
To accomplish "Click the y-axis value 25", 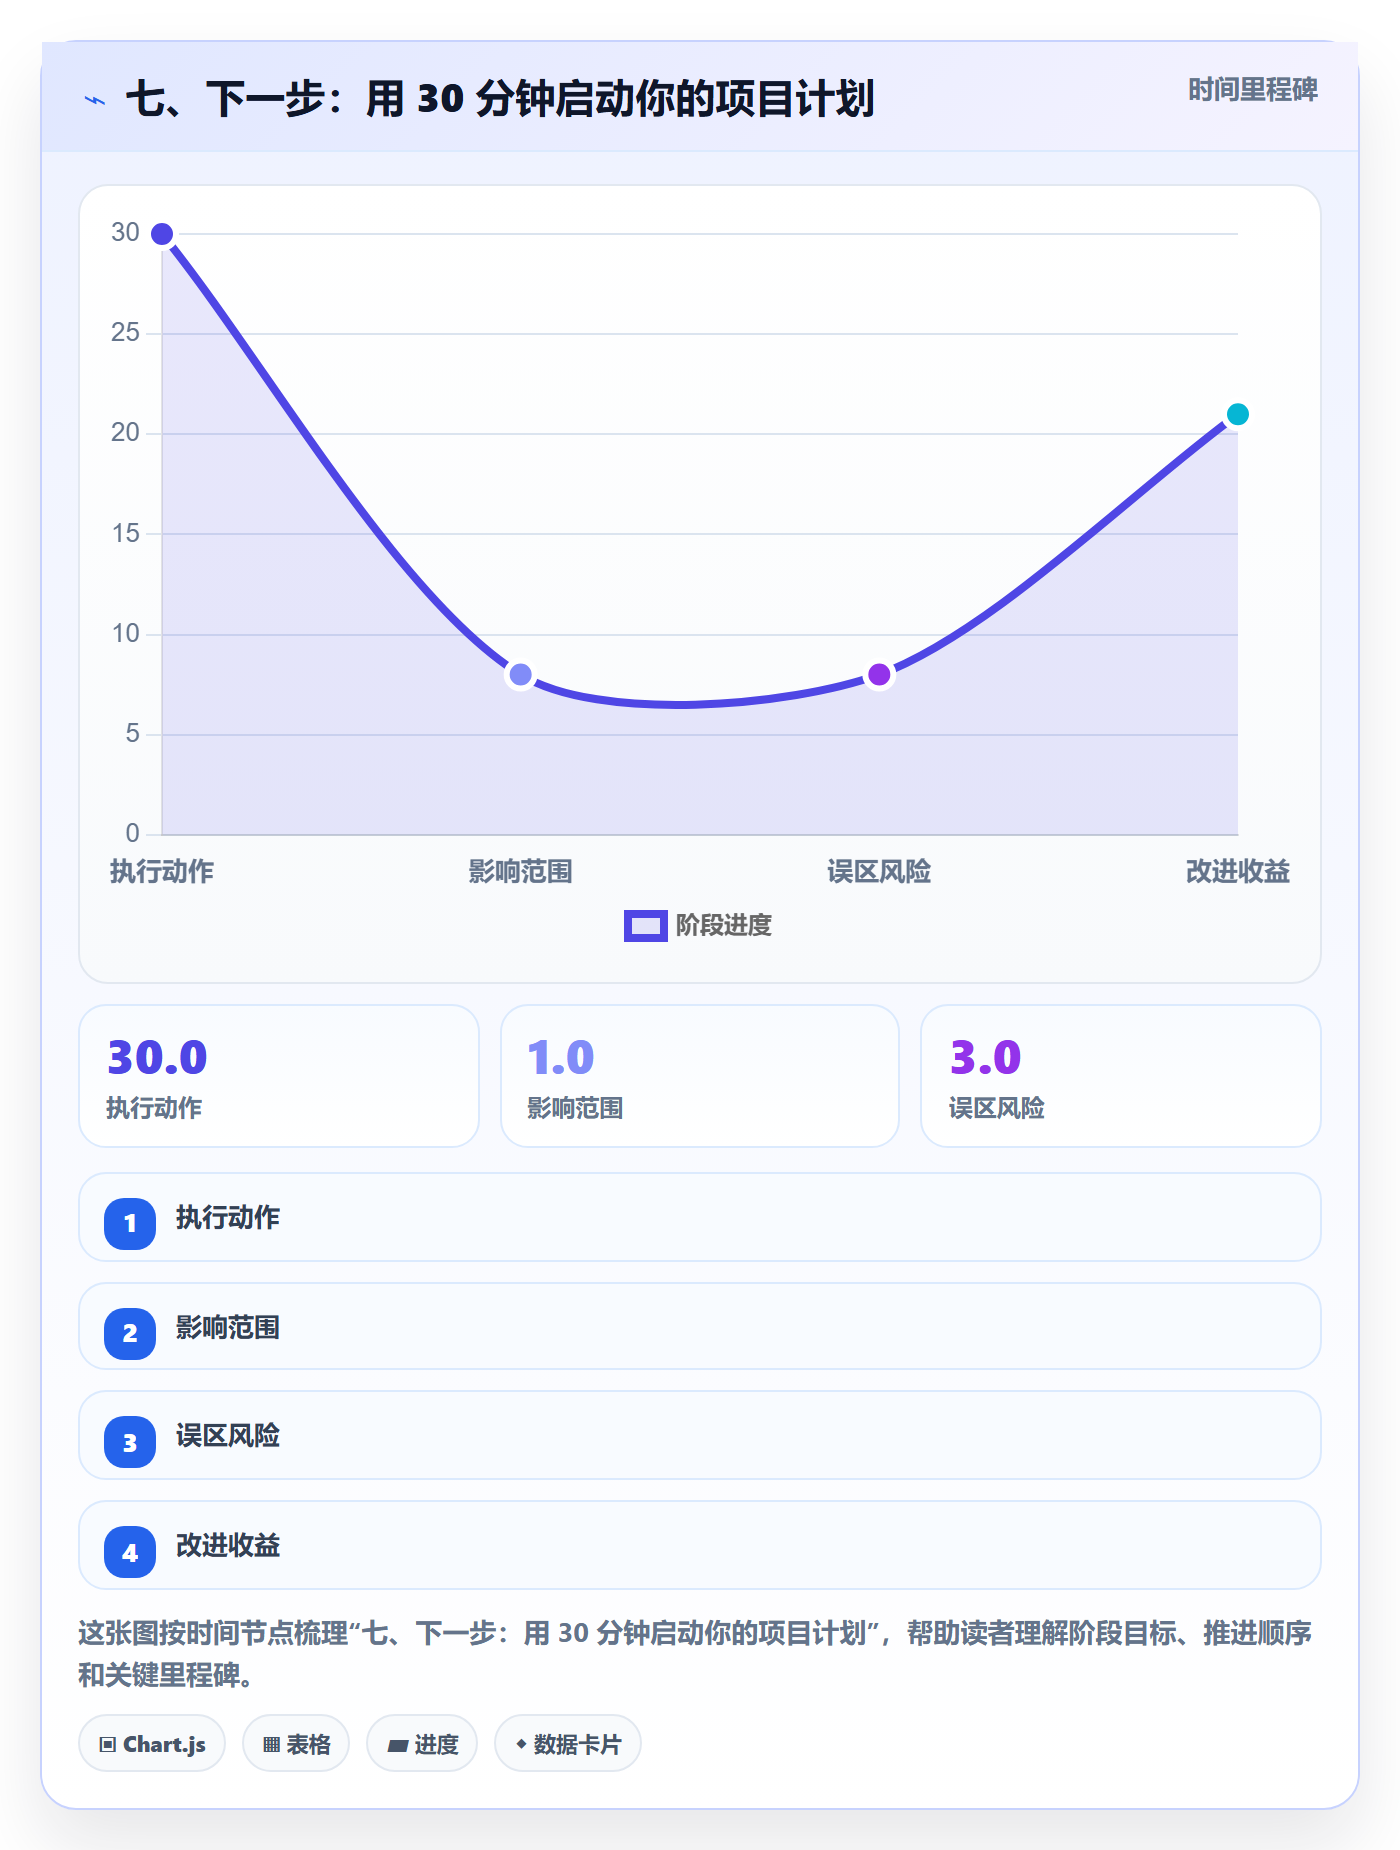I will [125, 333].
